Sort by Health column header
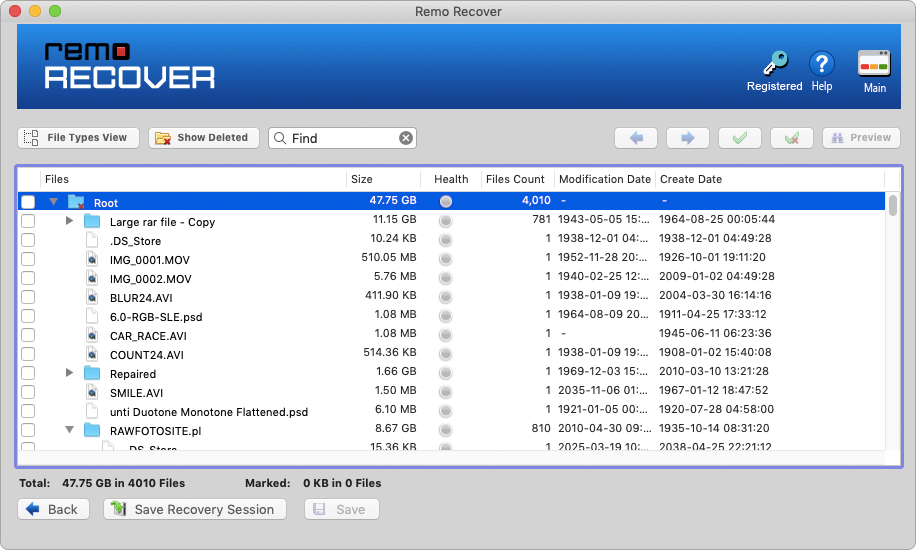916x550 pixels. point(451,179)
